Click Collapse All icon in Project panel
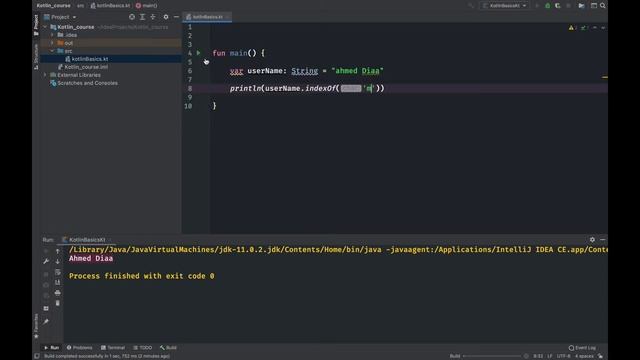640x360 pixels. pyautogui.click(x=153, y=17)
